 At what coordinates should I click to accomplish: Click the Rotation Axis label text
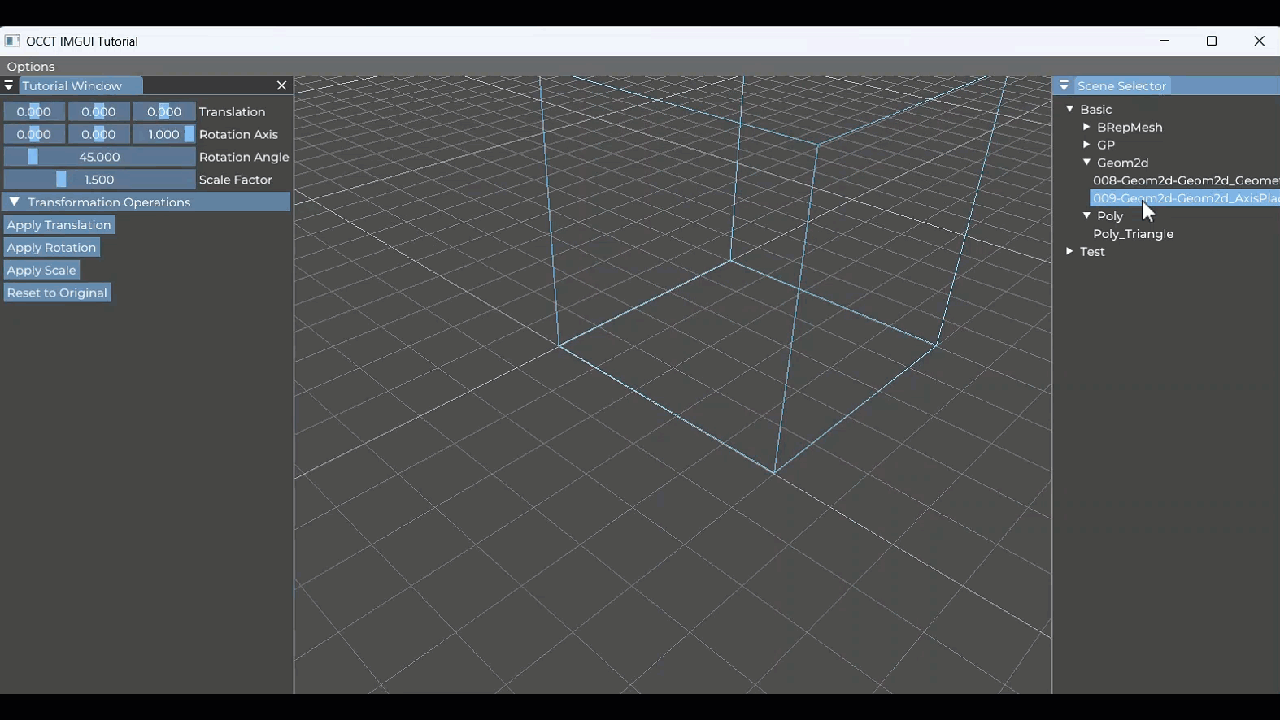pyautogui.click(x=238, y=134)
